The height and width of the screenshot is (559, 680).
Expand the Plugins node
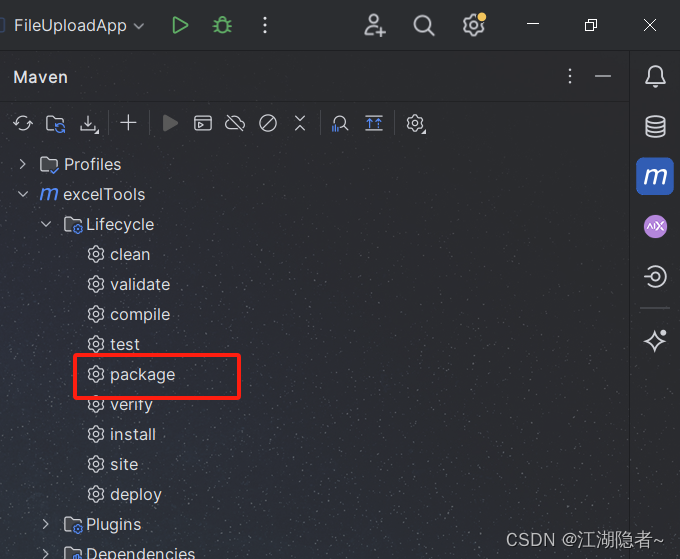[x=46, y=524]
